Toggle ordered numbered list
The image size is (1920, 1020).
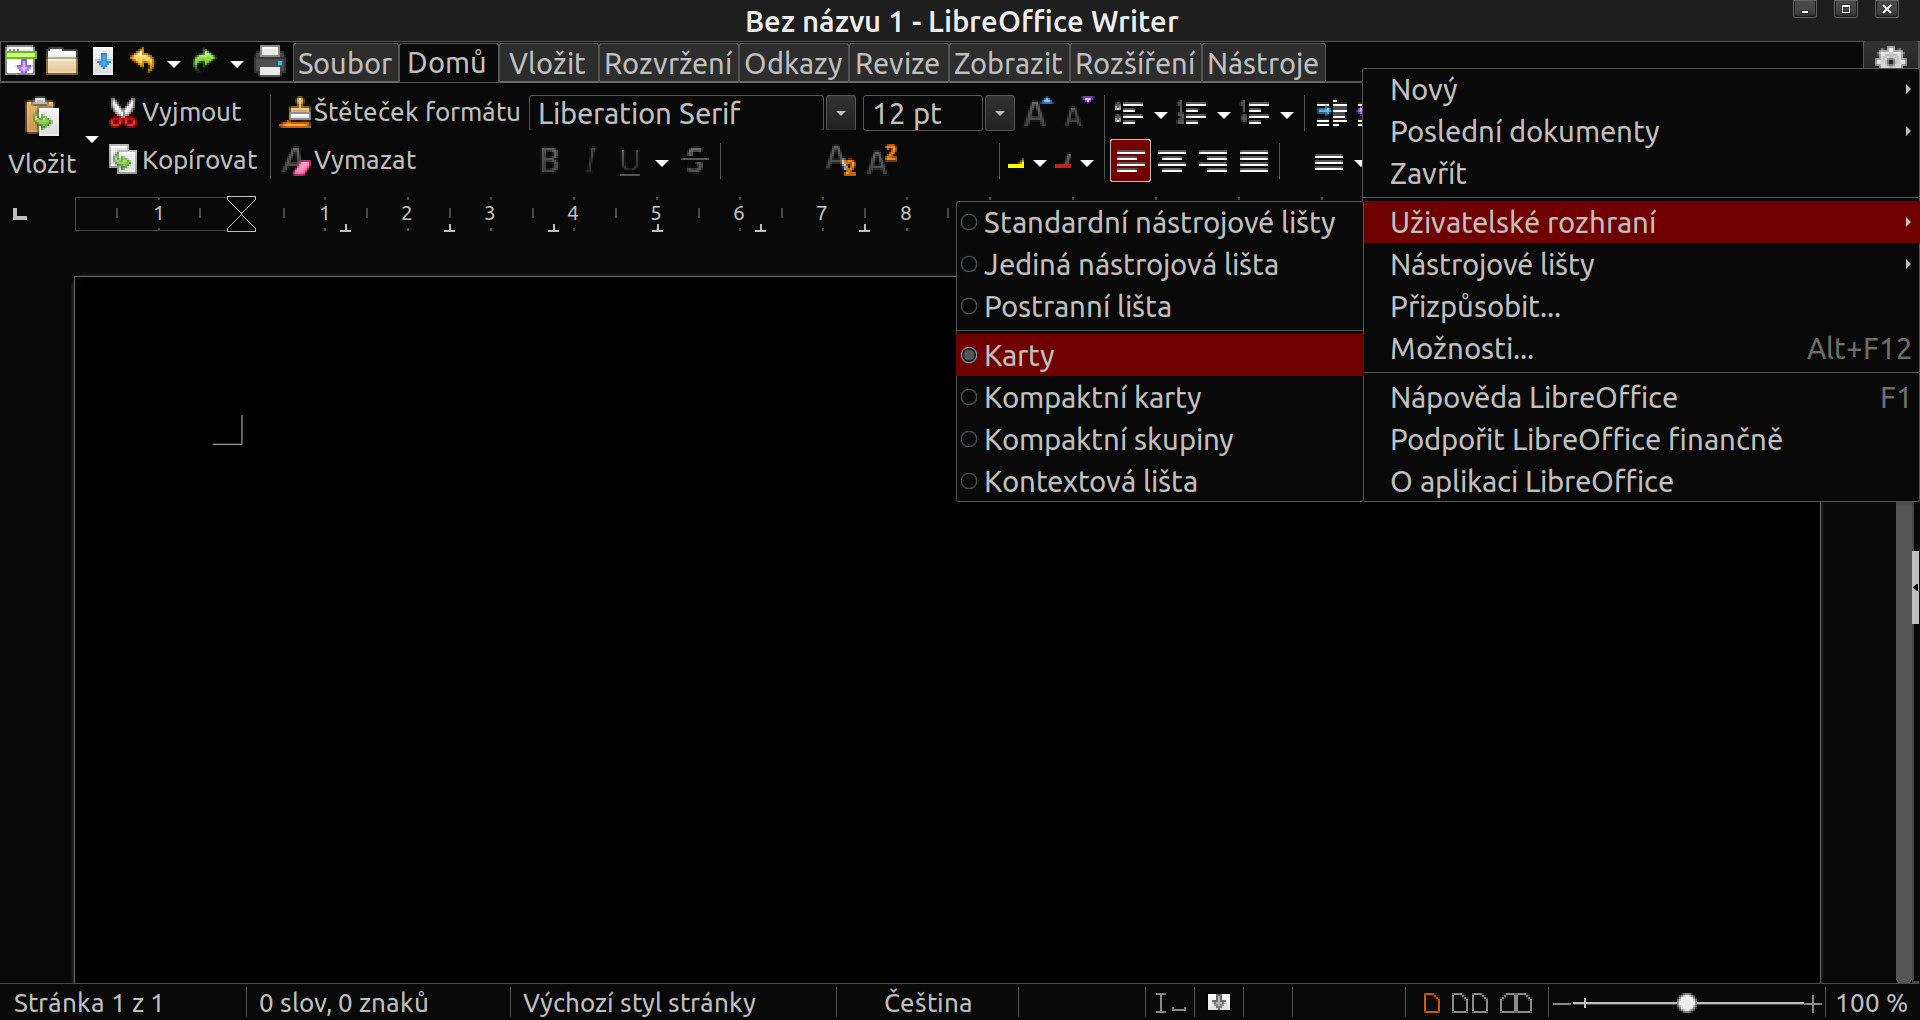tap(1192, 114)
